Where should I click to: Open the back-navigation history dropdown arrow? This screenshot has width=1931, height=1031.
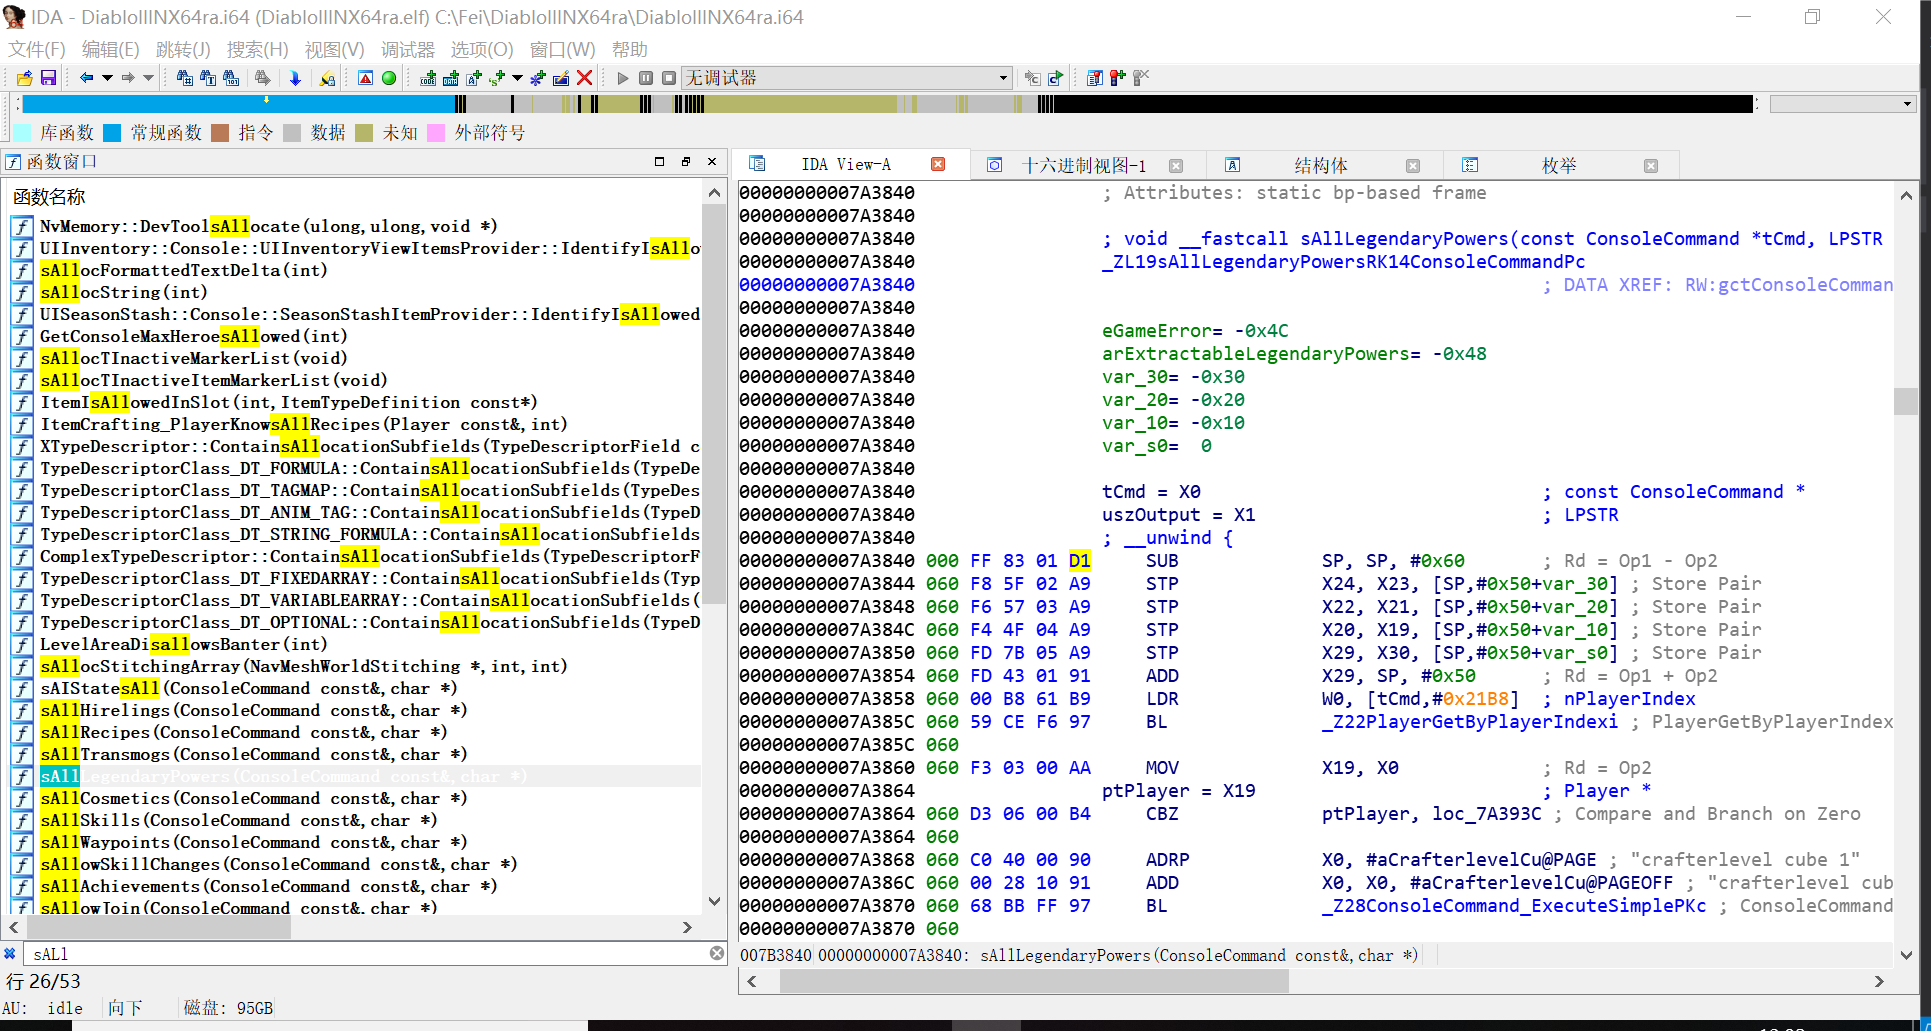click(x=107, y=78)
